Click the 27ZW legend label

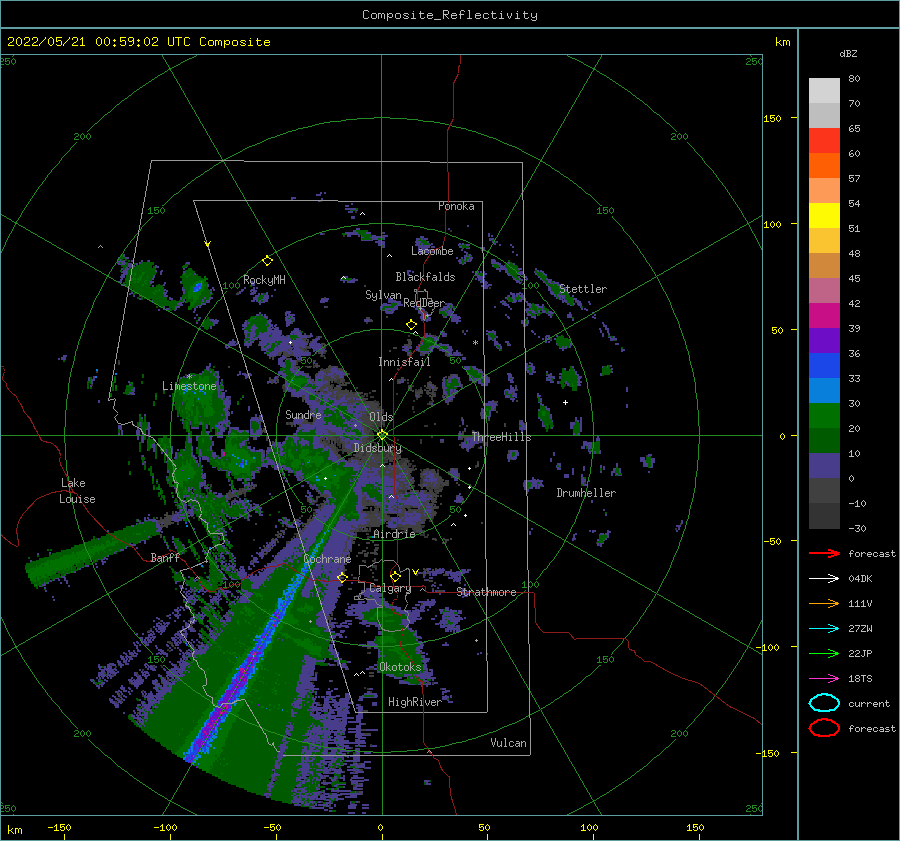point(860,628)
